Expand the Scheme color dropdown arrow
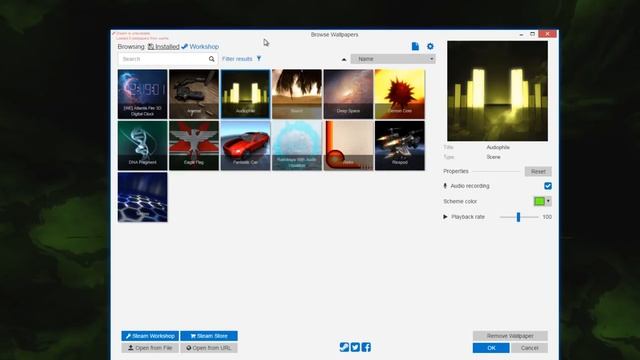 click(548, 201)
